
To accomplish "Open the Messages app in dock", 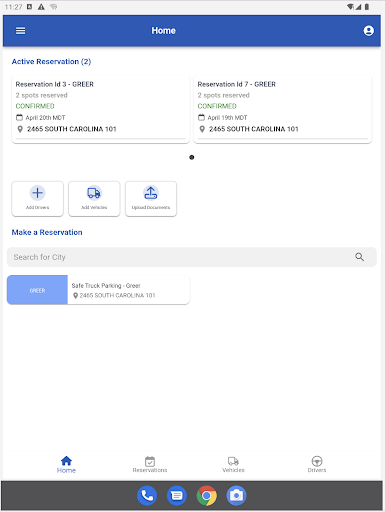I will coord(177,496).
